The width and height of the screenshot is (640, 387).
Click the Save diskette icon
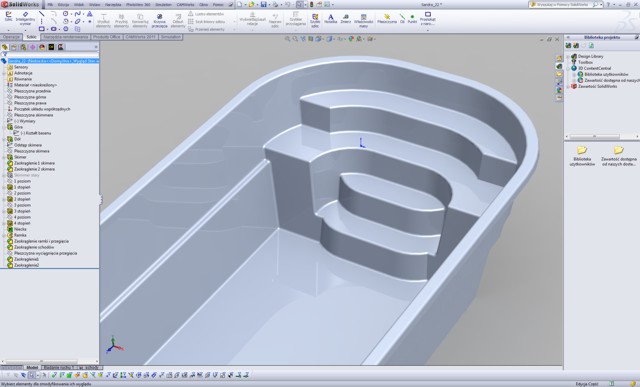tap(264, 4)
